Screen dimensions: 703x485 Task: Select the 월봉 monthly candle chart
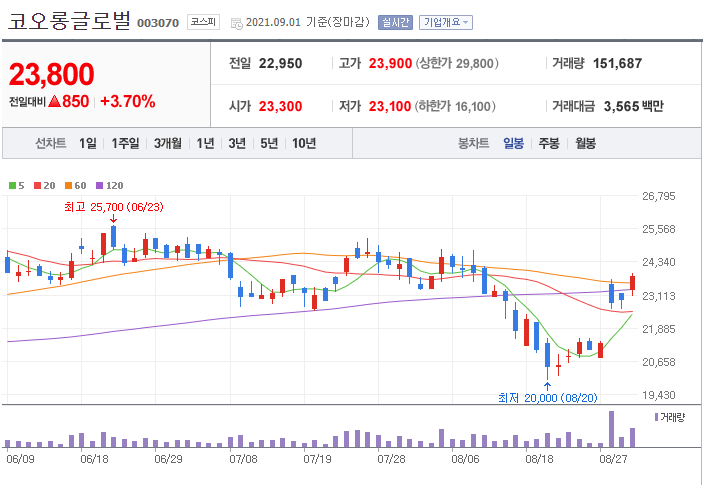coord(585,143)
